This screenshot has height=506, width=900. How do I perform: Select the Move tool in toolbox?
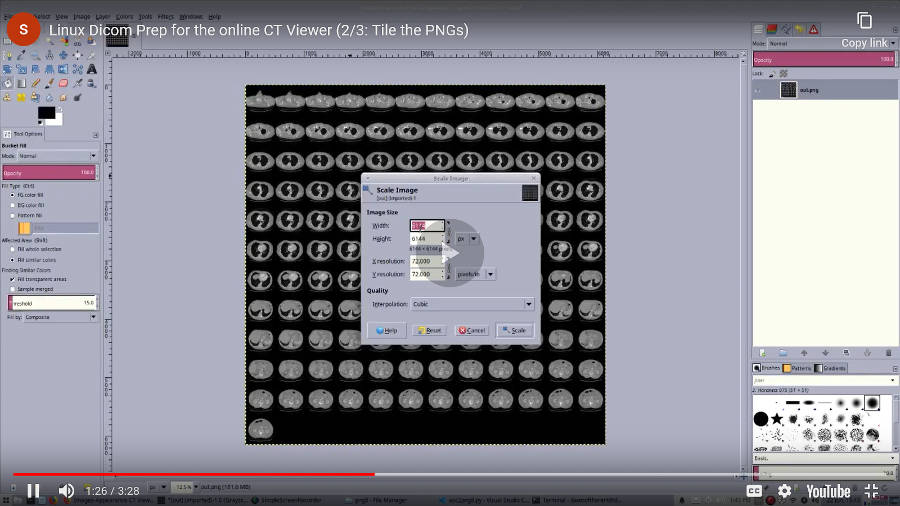click(x=63, y=55)
